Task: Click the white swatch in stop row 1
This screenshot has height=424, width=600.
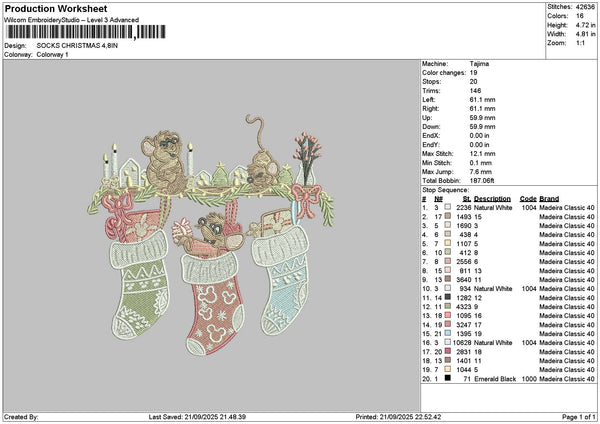Action: (x=447, y=207)
